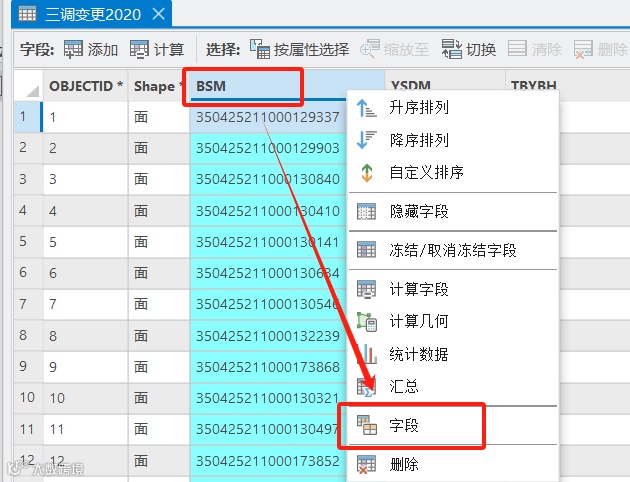Click the Shape 面 cell in row 4
630x482 pixels.
point(158,210)
